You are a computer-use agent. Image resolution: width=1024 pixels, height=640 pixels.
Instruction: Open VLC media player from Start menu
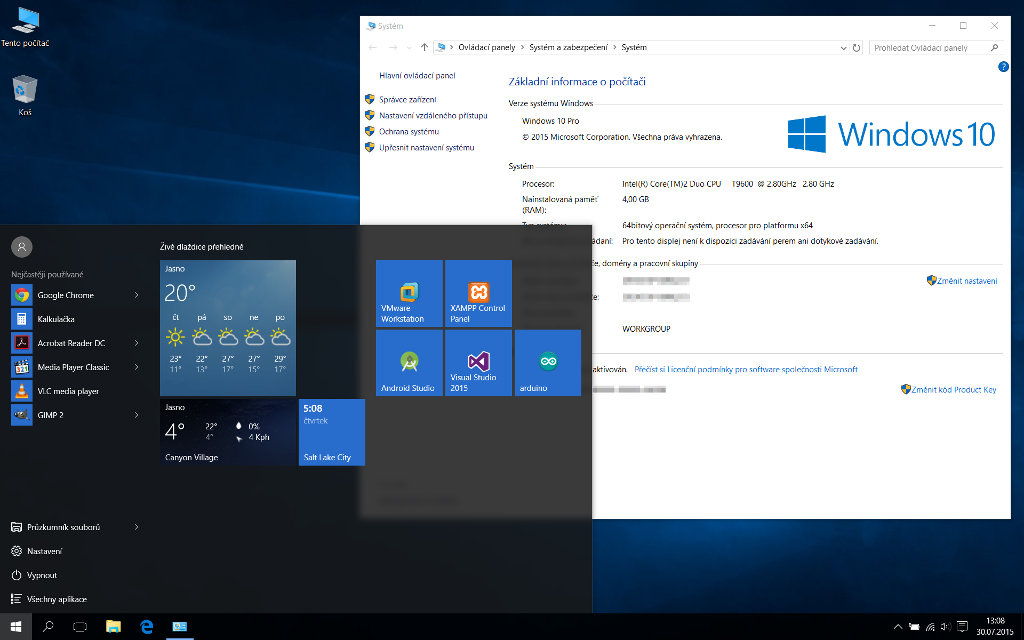pos(68,391)
